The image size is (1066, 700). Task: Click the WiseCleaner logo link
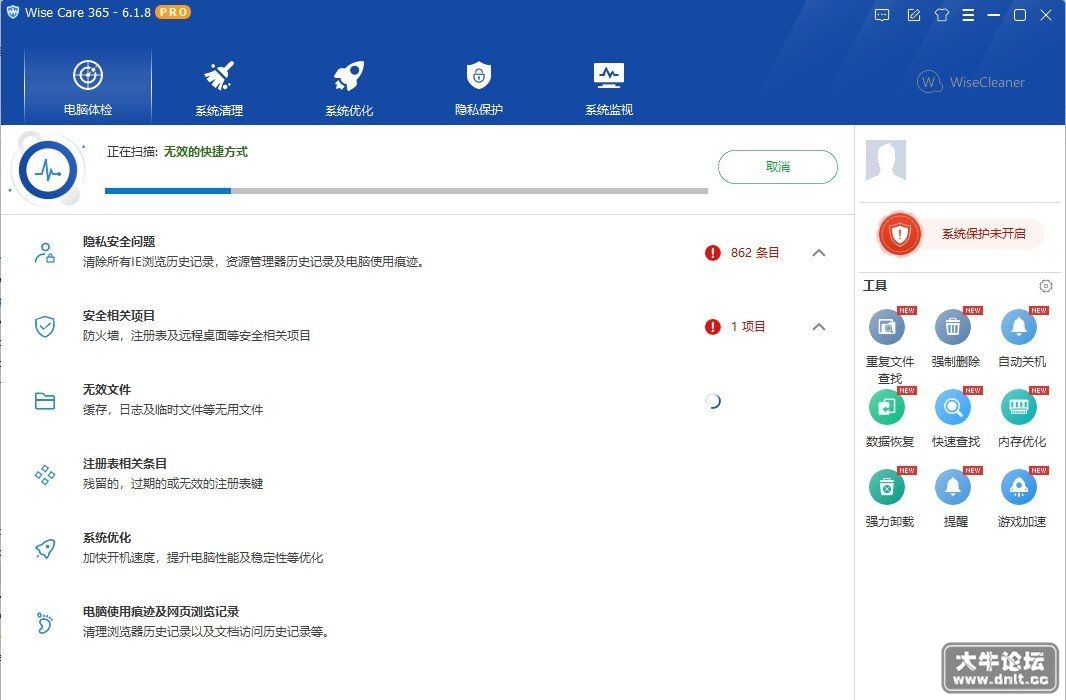970,82
